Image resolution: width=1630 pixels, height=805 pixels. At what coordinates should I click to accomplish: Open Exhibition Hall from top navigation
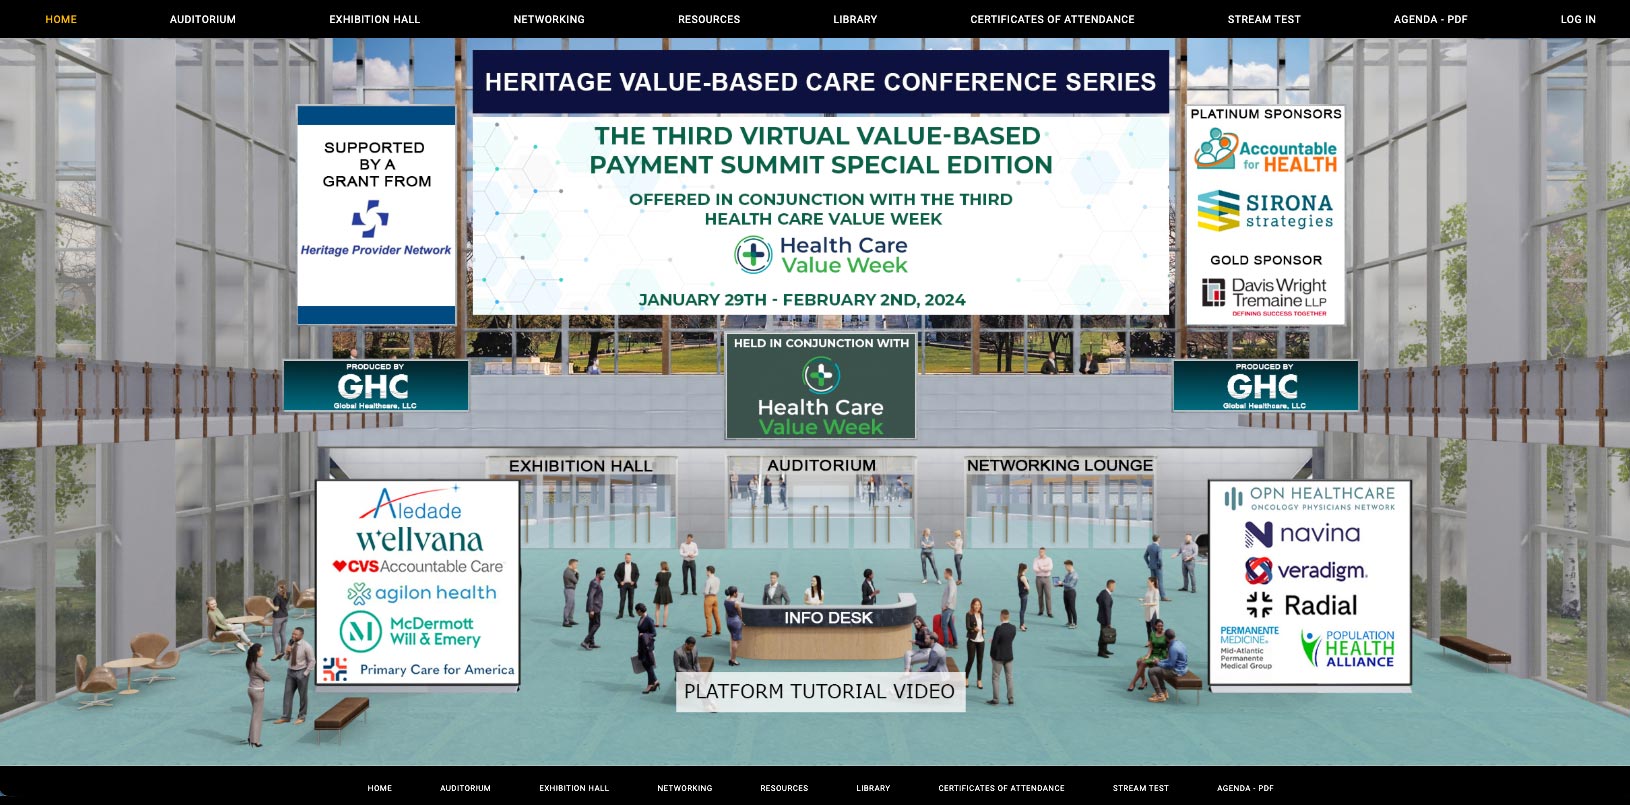[x=375, y=19]
